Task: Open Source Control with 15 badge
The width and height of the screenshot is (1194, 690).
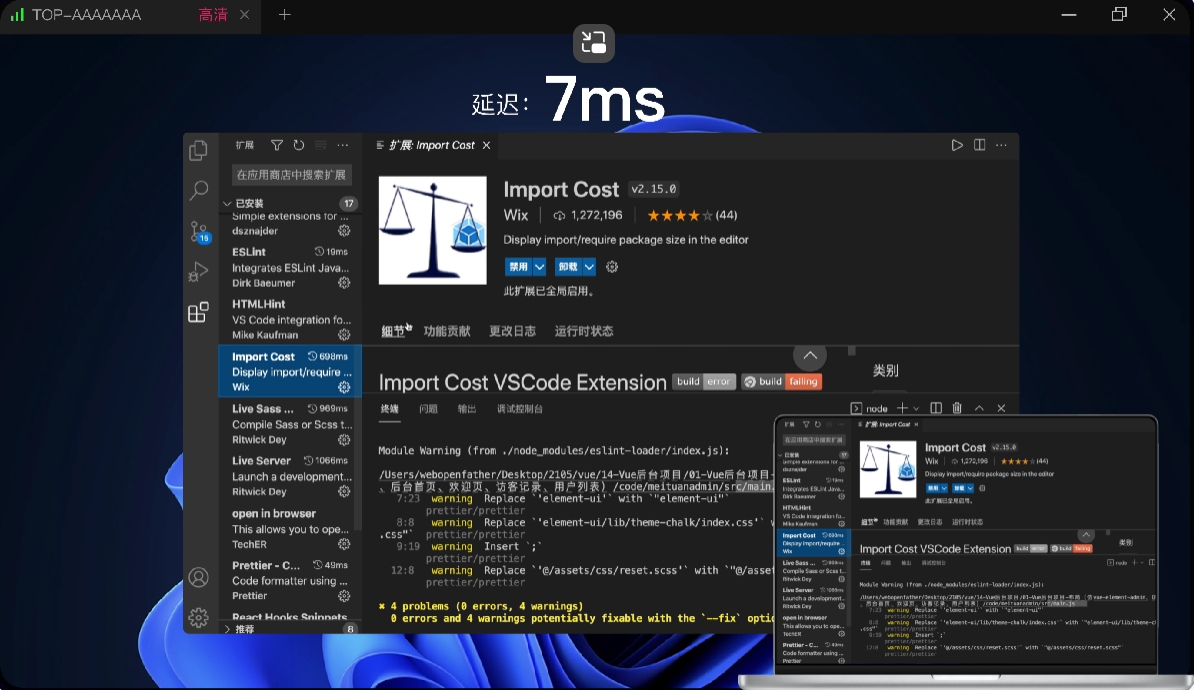Action: (200, 232)
